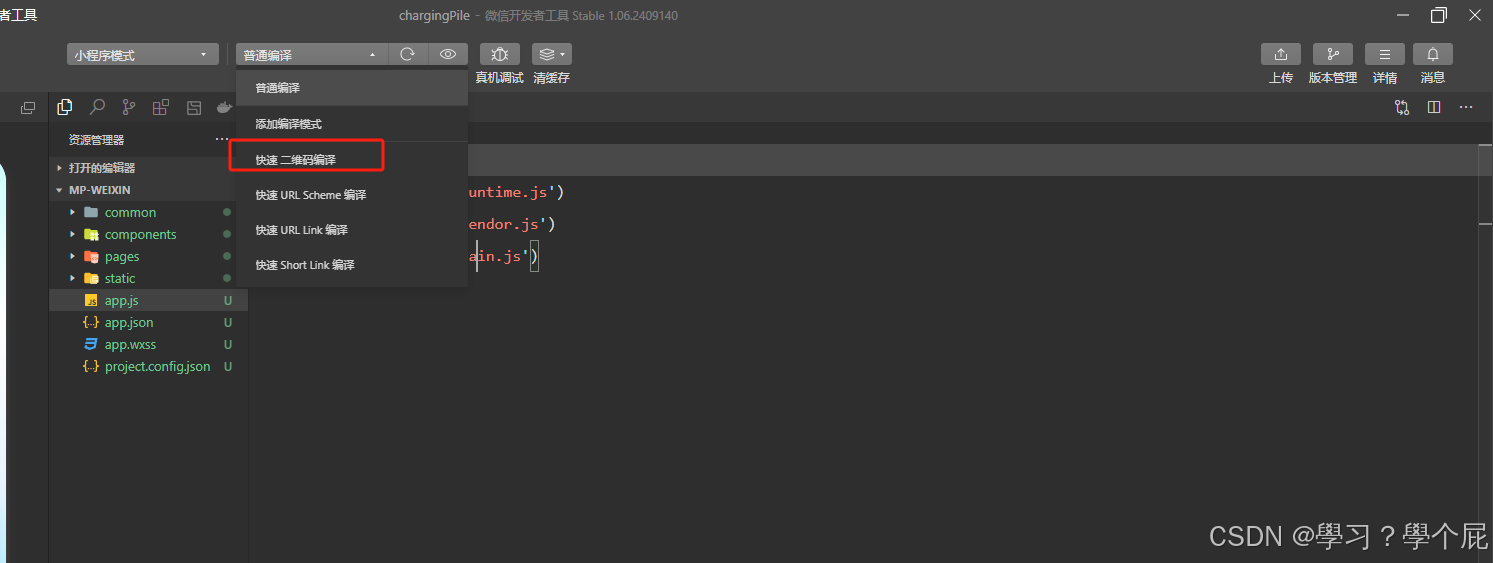Open 消息 bell icon
The height and width of the screenshot is (563, 1493).
click(1433, 55)
